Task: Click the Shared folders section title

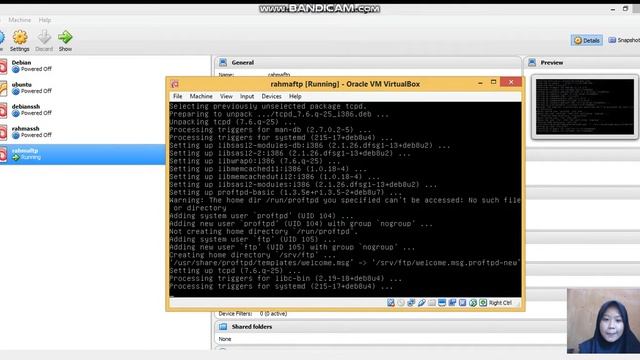Action: click(251, 327)
